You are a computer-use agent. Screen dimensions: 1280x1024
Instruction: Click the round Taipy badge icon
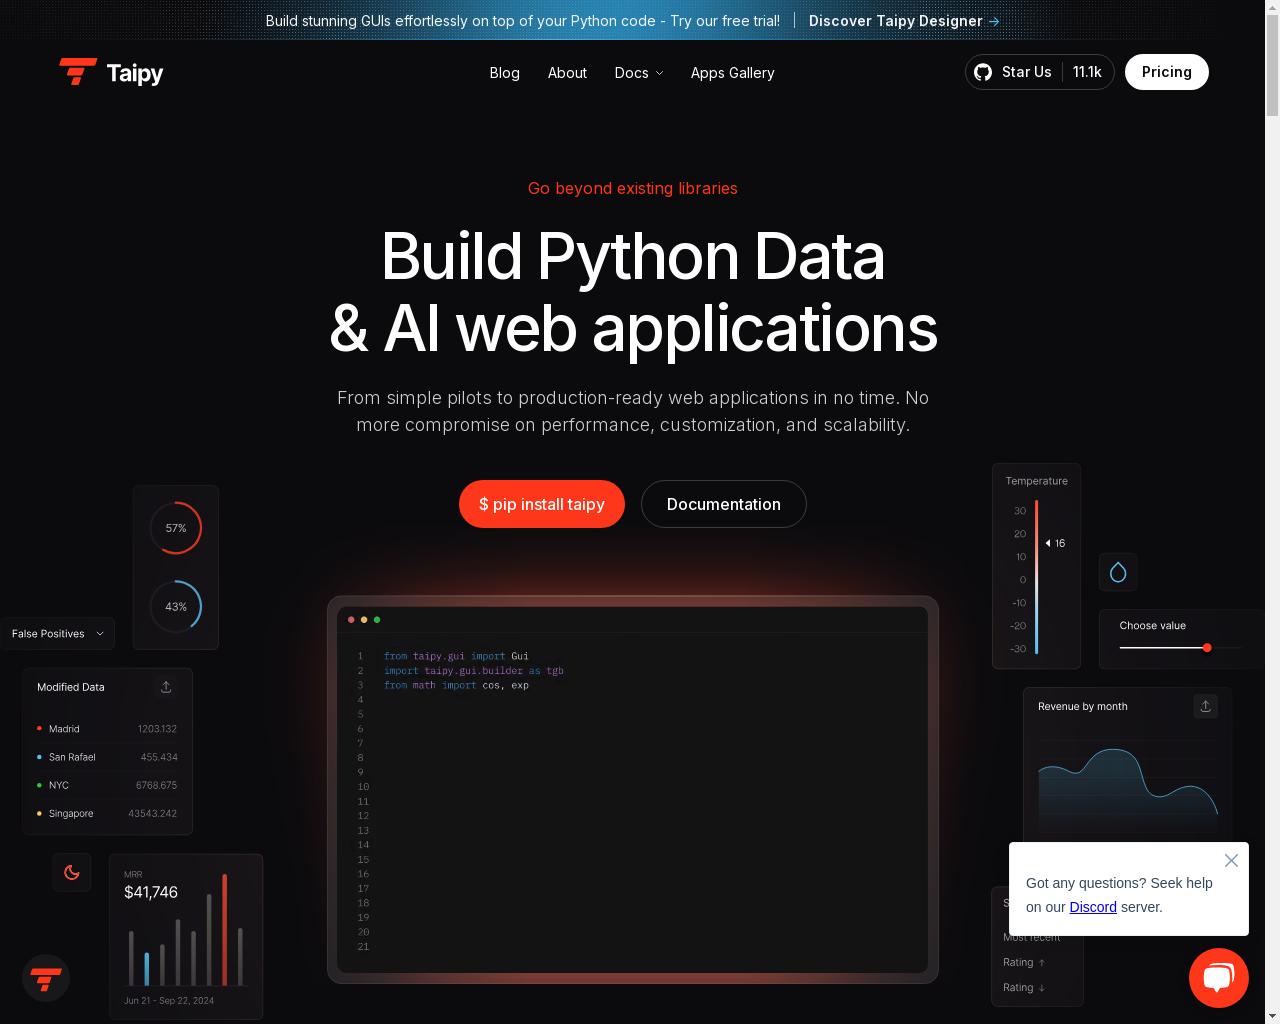(46, 978)
